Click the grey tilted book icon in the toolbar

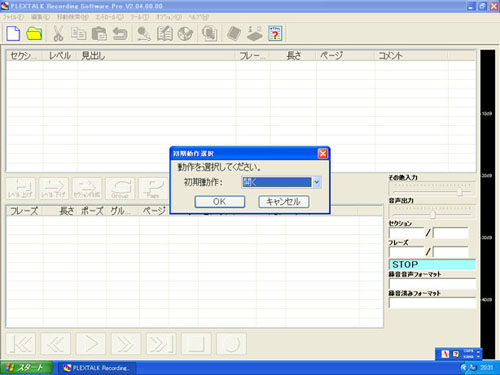(x=234, y=34)
